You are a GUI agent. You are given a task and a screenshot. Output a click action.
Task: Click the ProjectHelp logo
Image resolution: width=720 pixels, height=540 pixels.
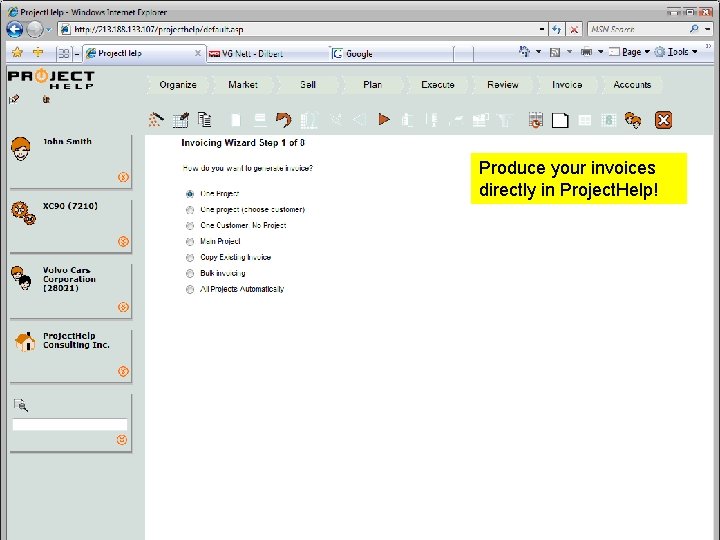(51, 79)
